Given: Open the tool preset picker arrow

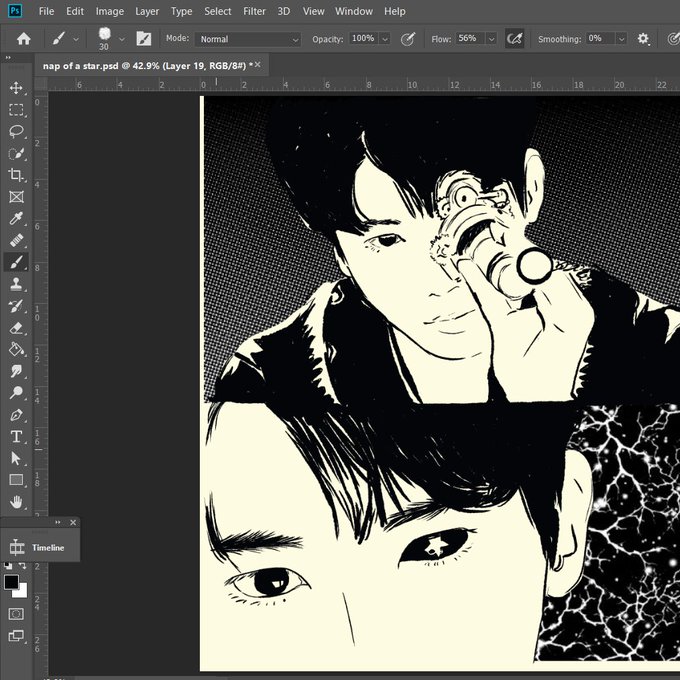Looking at the screenshot, I should pyautogui.click(x=76, y=39).
